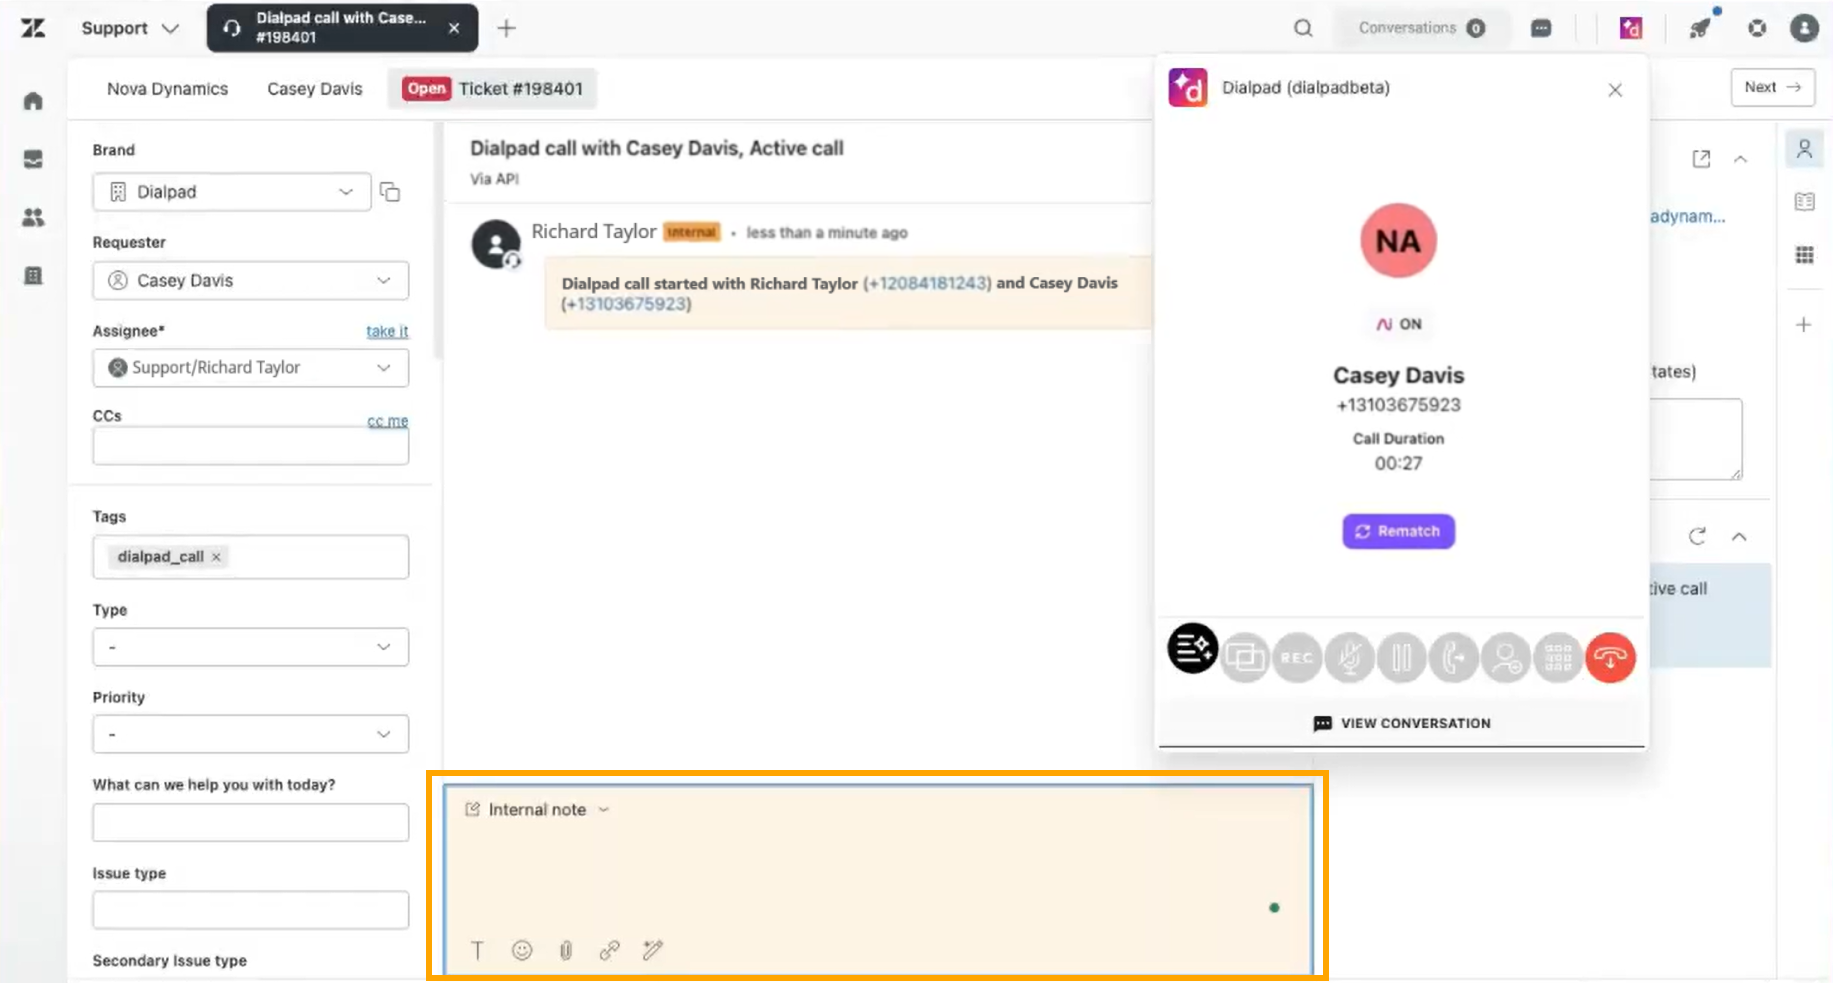This screenshot has height=983, width=1833.
Task: Mute microphone in Dialpad call
Action: click(x=1349, y=657)
